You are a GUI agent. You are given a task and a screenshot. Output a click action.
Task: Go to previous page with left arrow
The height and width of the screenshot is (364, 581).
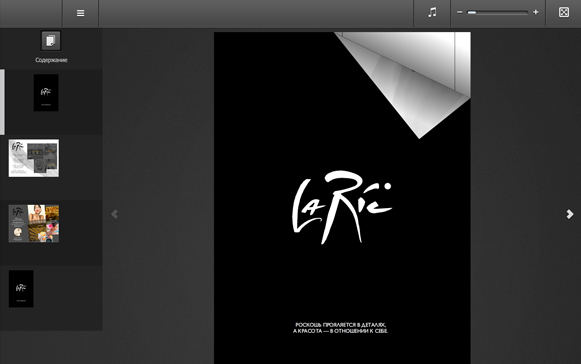114,214
